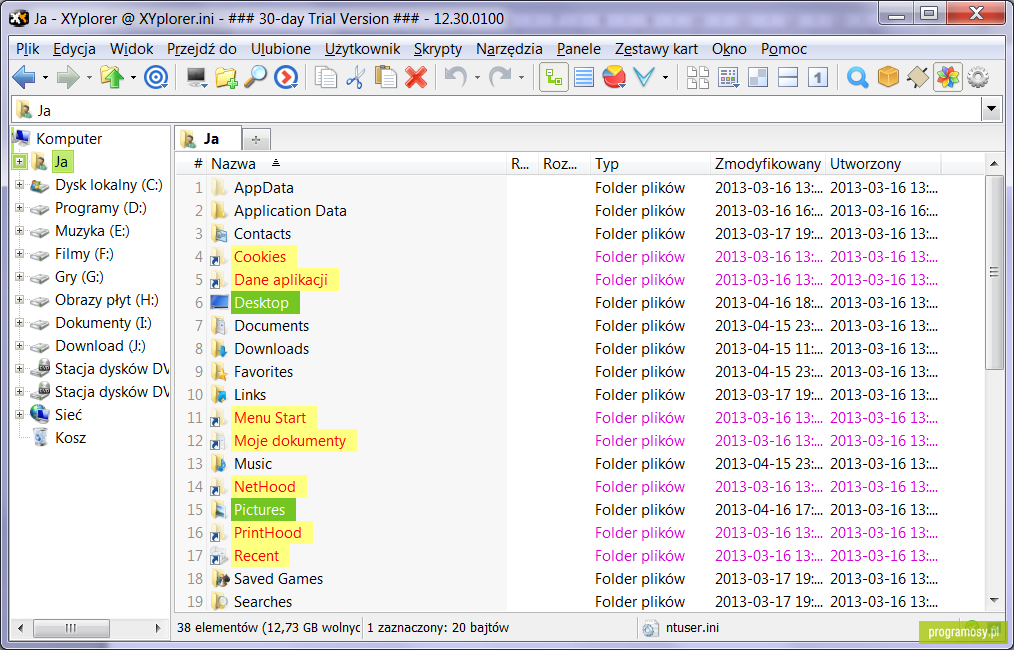
Task: Select the Ja tab
Action: pyautogui.click(x=208, y=138)
